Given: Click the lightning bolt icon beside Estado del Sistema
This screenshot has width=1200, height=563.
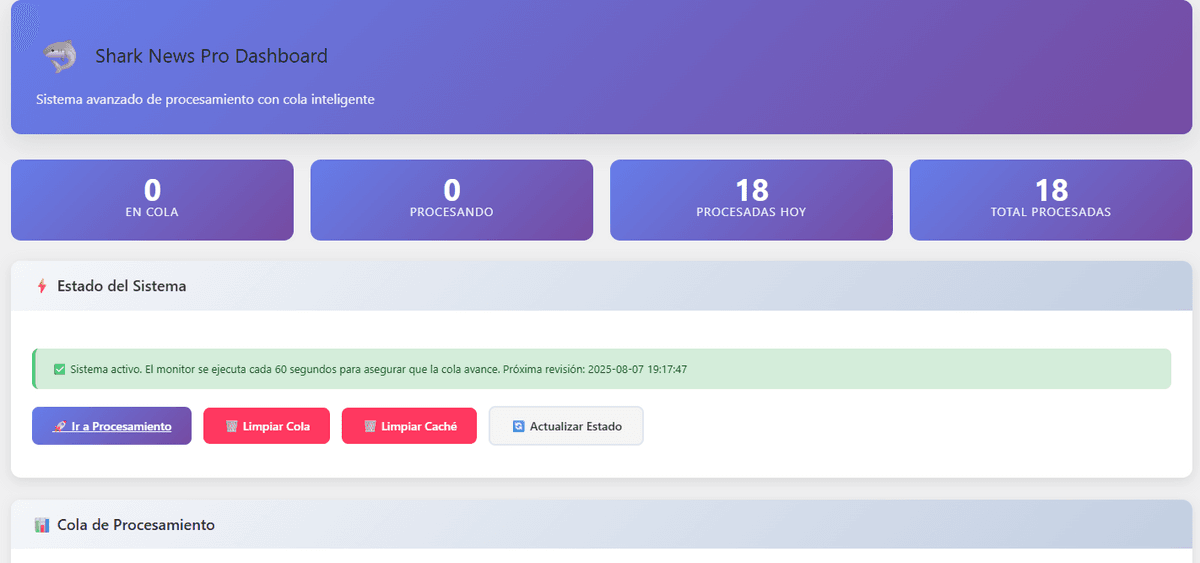Looking at the screenshot, I should coord(42,286).
